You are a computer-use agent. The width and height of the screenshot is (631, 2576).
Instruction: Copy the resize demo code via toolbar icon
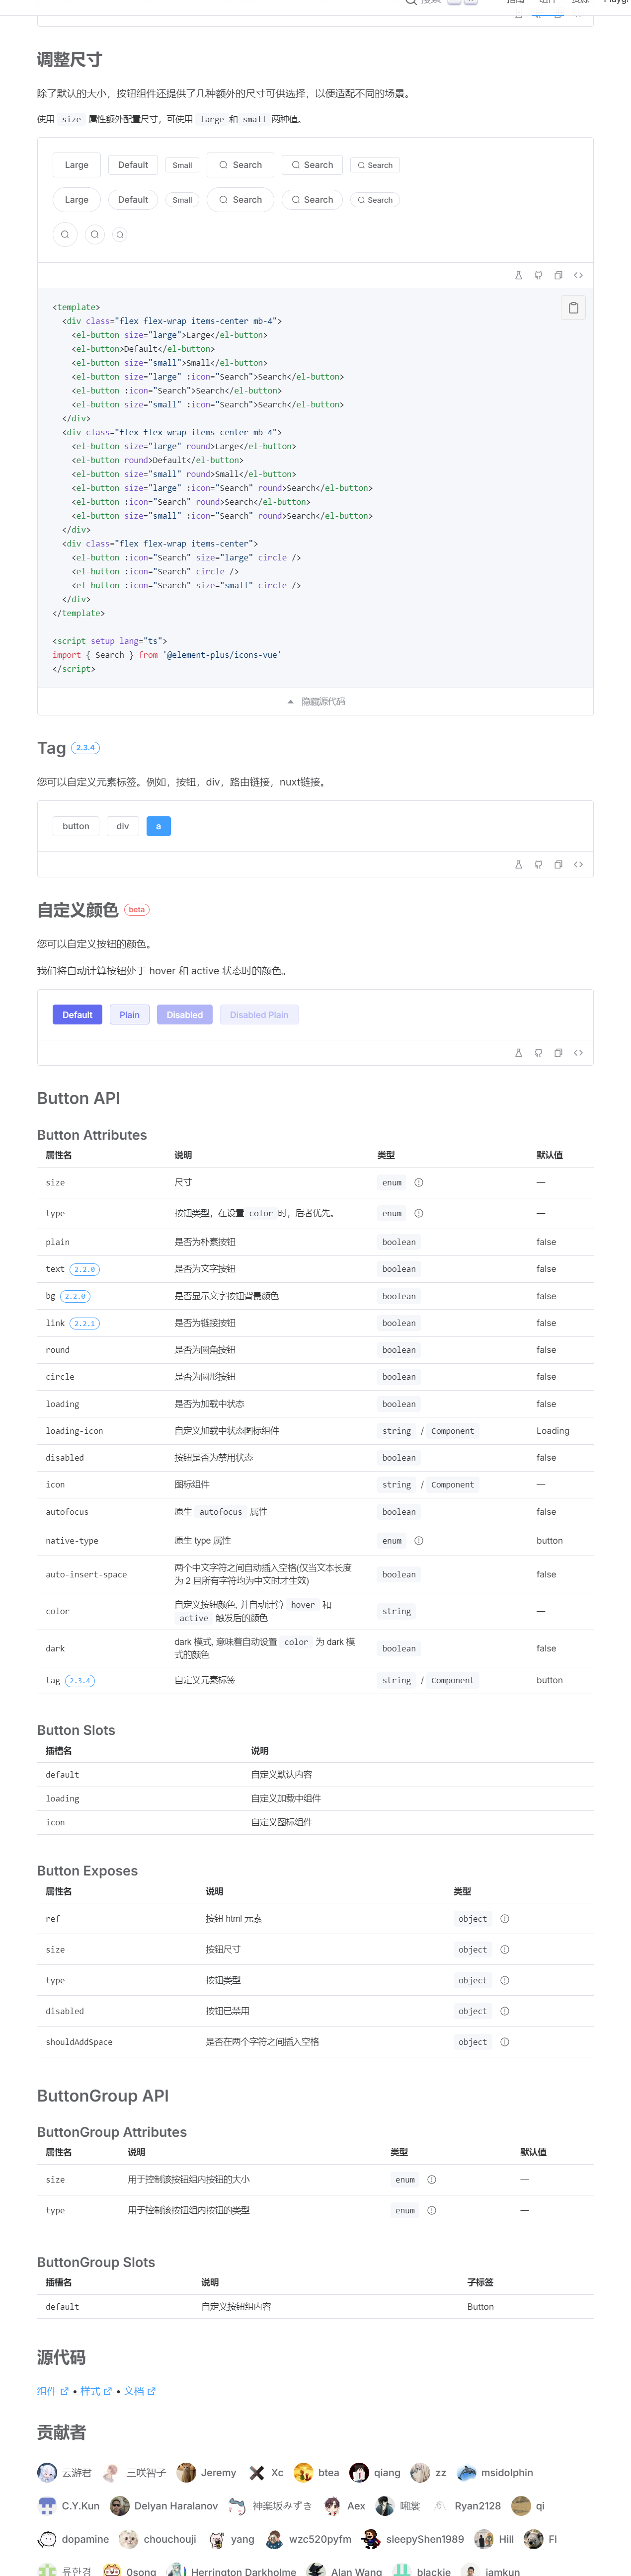(x=558, y=275)
